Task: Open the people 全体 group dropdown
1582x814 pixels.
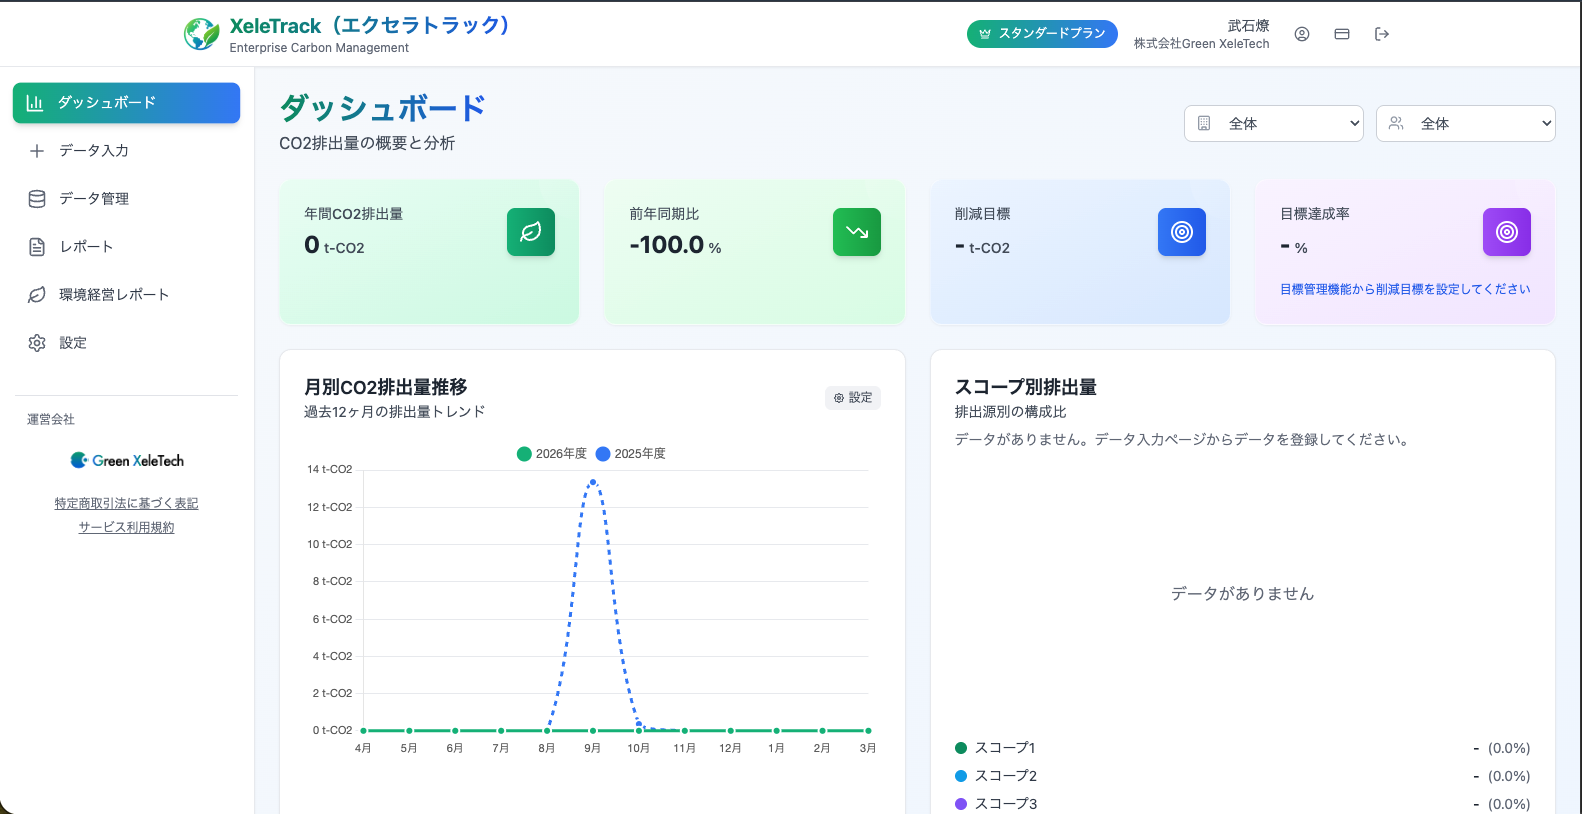Action: (1466, 124)
